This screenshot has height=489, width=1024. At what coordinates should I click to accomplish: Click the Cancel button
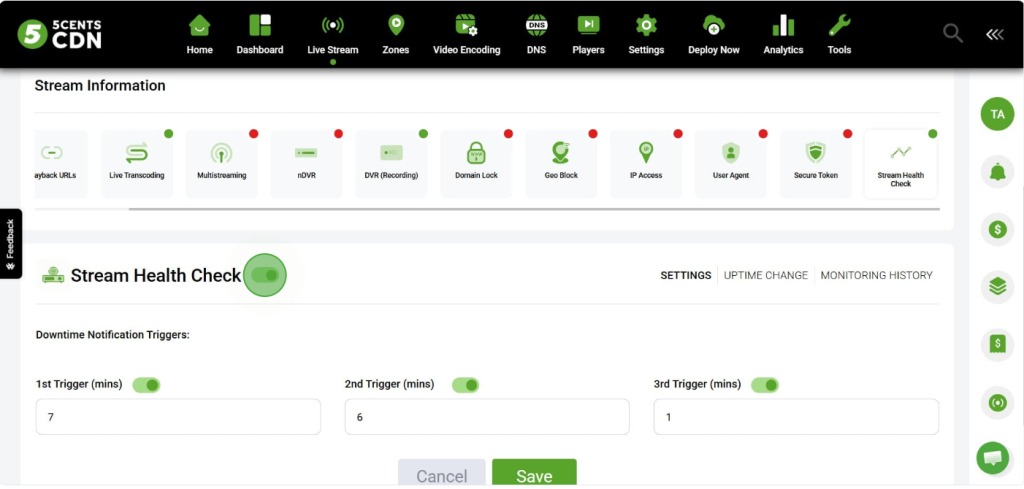pyautogui.click(x=441, y=475)
